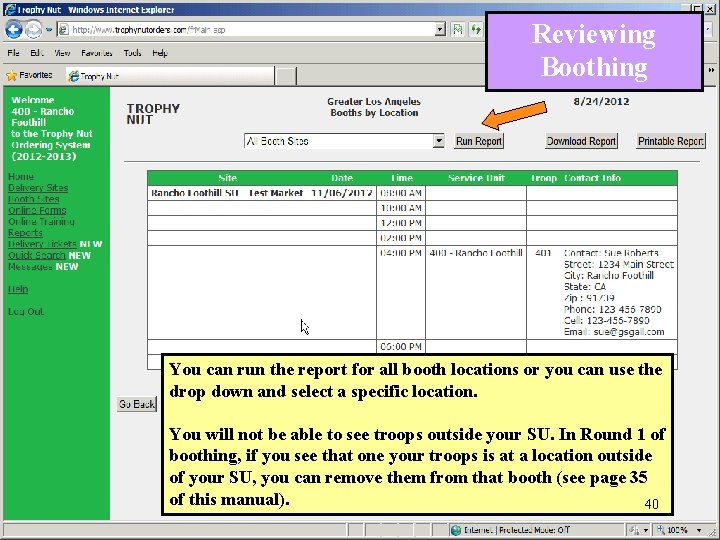Click the browser Back arrow button

click(x=14, y=30)
